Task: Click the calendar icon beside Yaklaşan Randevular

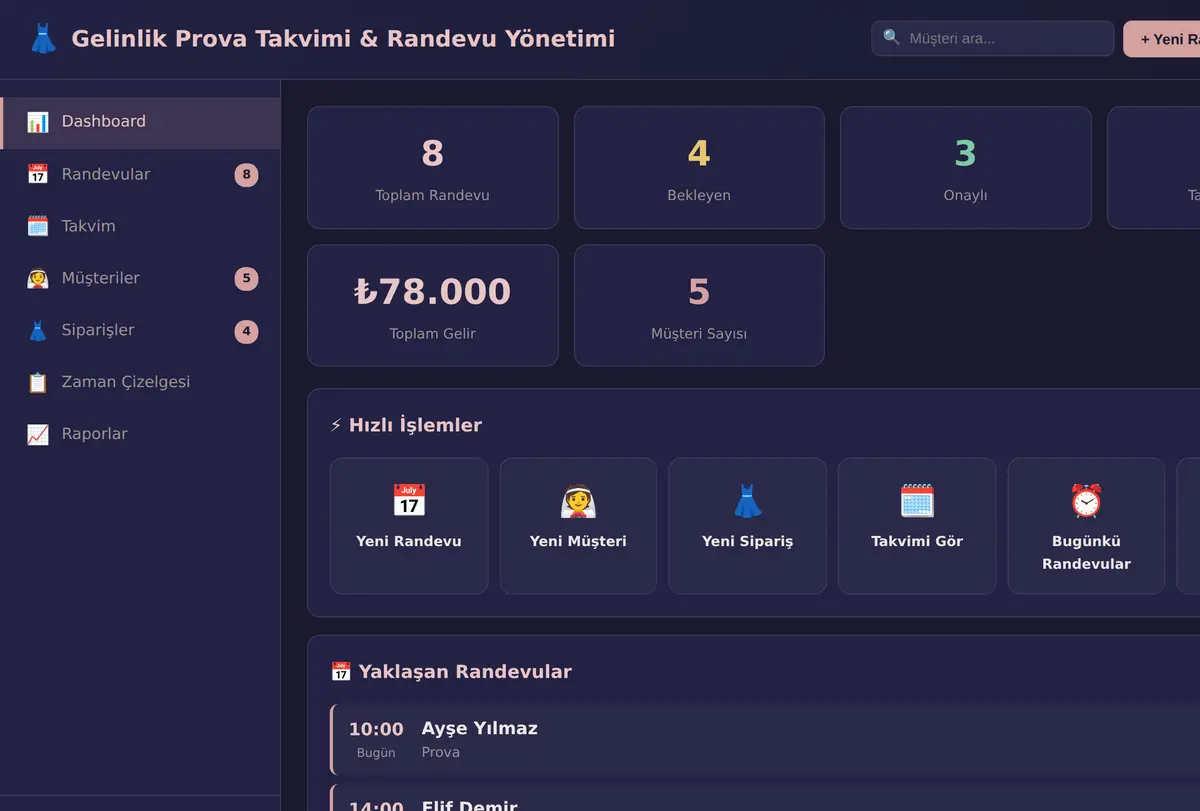Action: click(340, 672)
